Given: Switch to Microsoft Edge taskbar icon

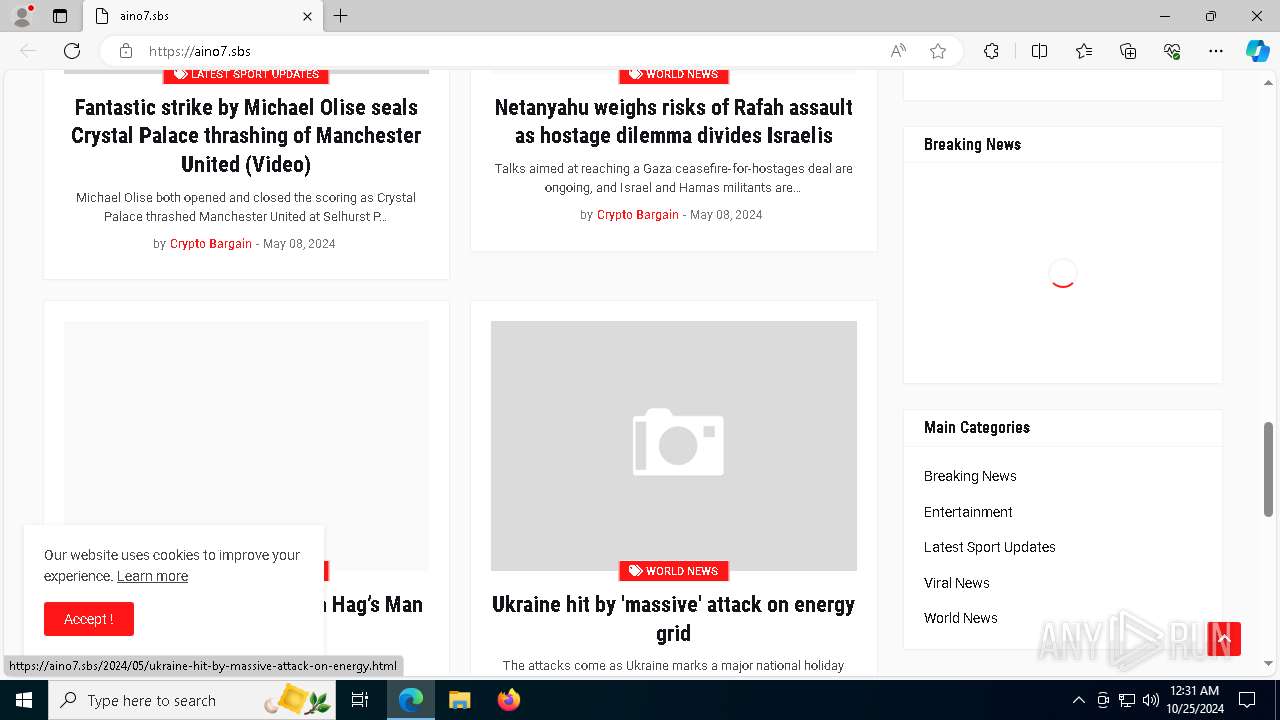Looking at the screenshot, I should pos(411,700).
